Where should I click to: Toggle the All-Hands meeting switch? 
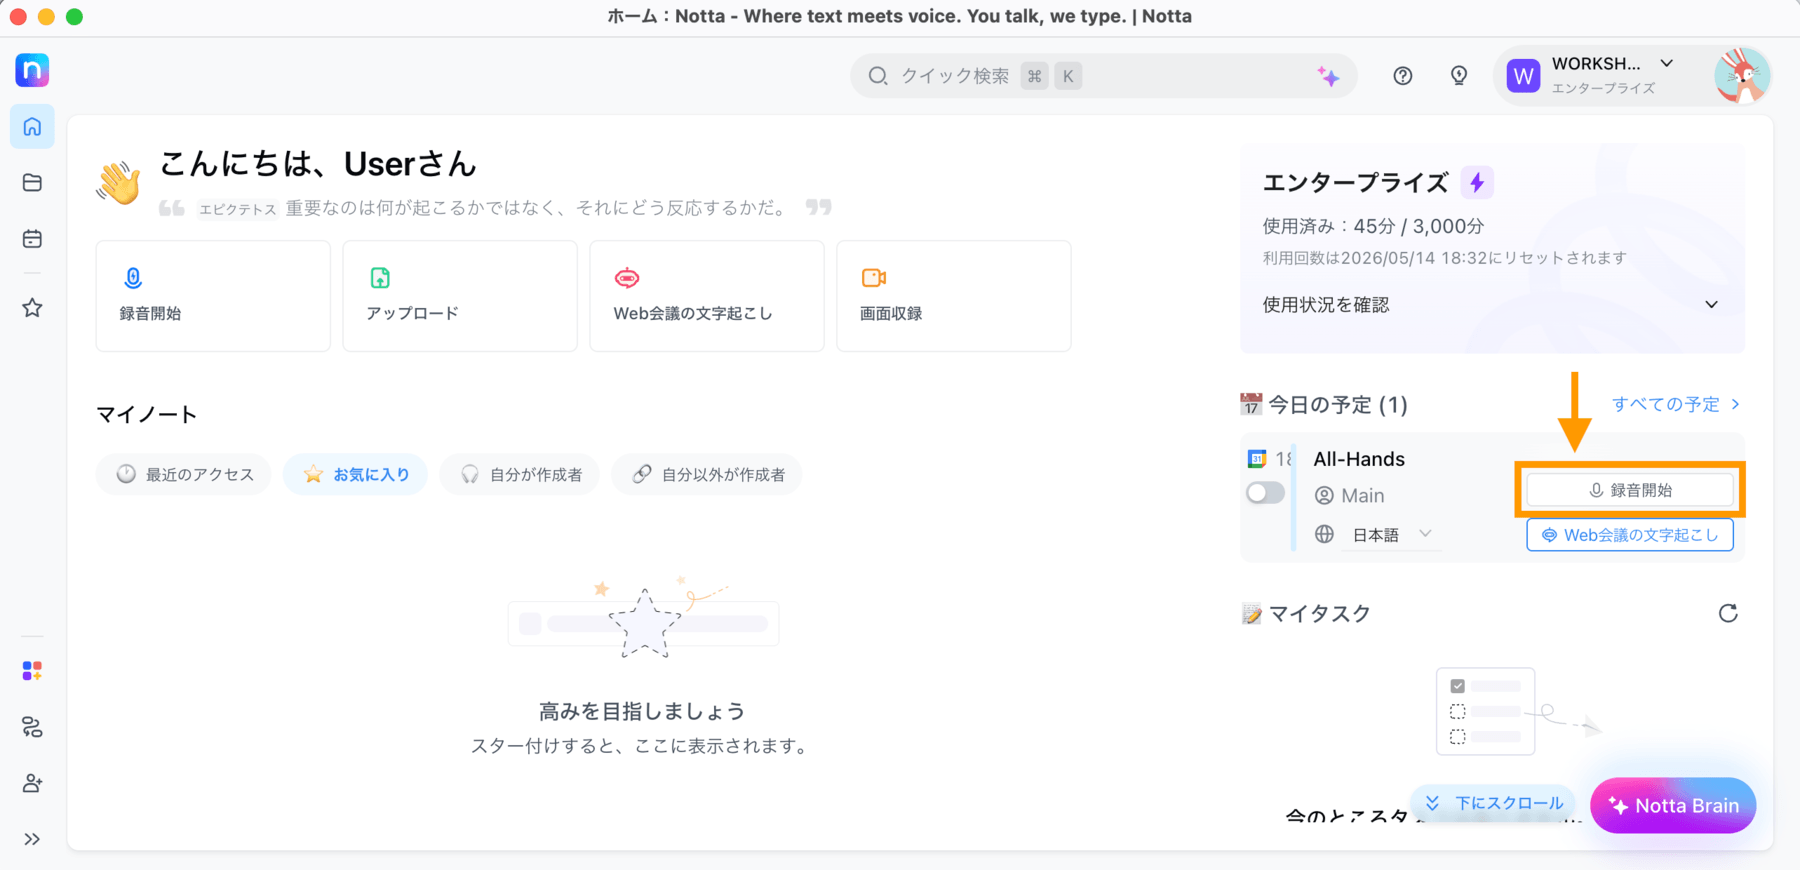pos(1265,493)
